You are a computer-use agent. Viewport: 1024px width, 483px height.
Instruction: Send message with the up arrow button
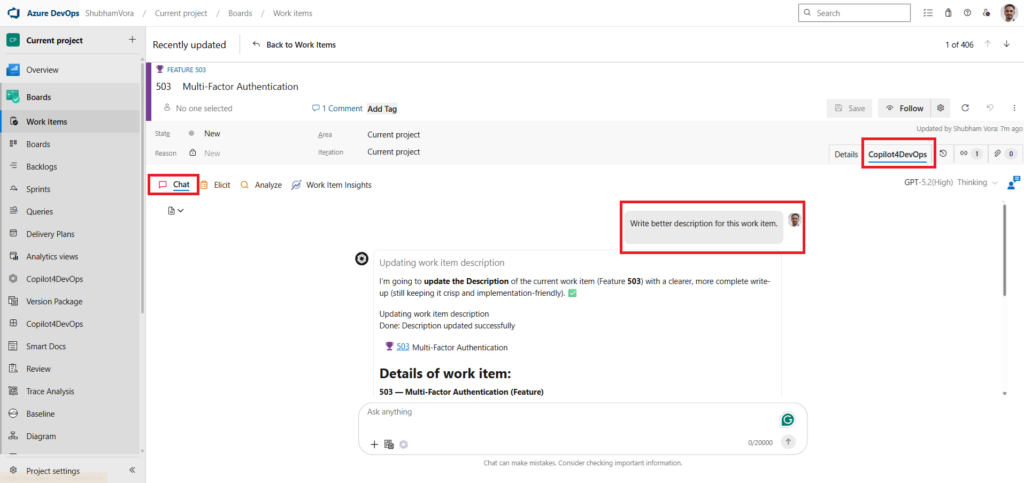pyautogui.click(x=788, y=442)
